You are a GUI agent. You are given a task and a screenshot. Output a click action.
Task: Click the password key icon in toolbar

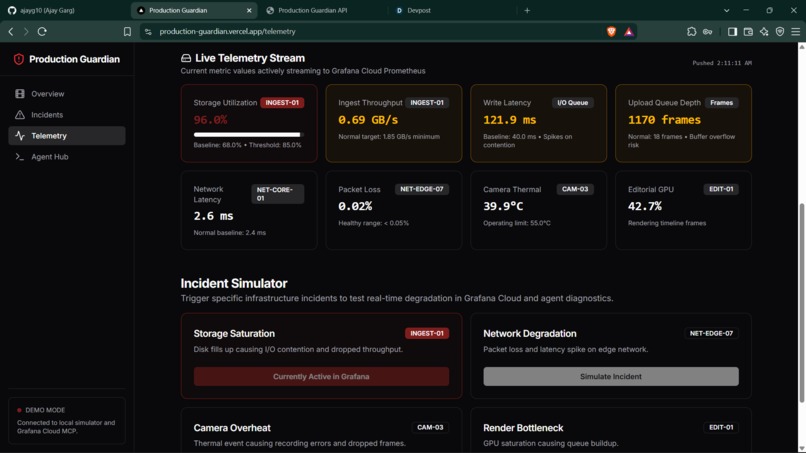tap(707, 32)
